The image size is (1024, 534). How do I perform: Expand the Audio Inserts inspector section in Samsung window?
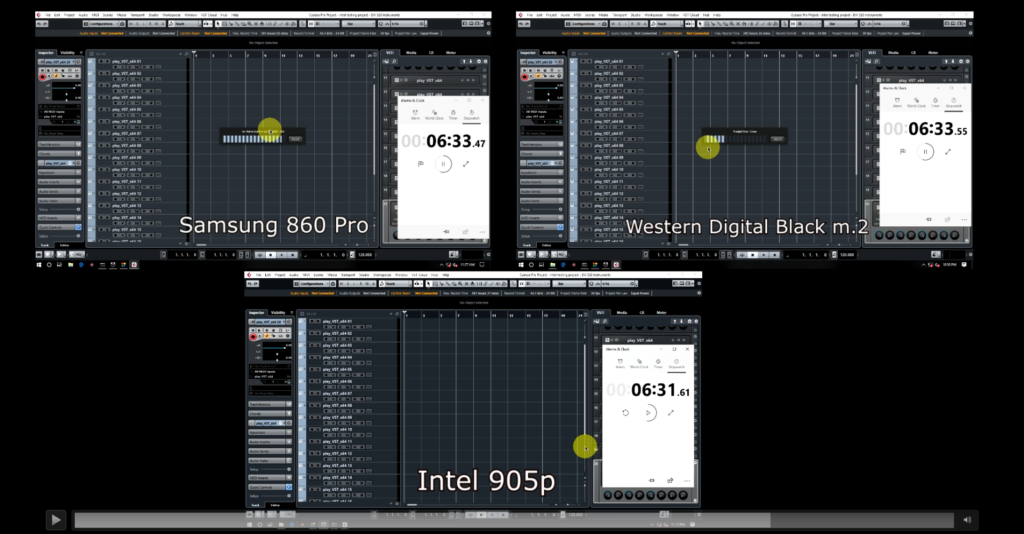click(x=59, y=182)
